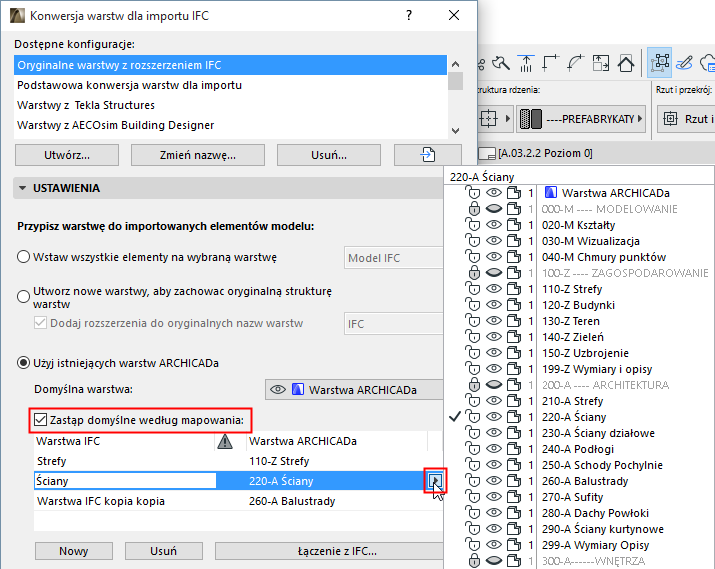Choose 270-A Sufity layer

(572, 497)
